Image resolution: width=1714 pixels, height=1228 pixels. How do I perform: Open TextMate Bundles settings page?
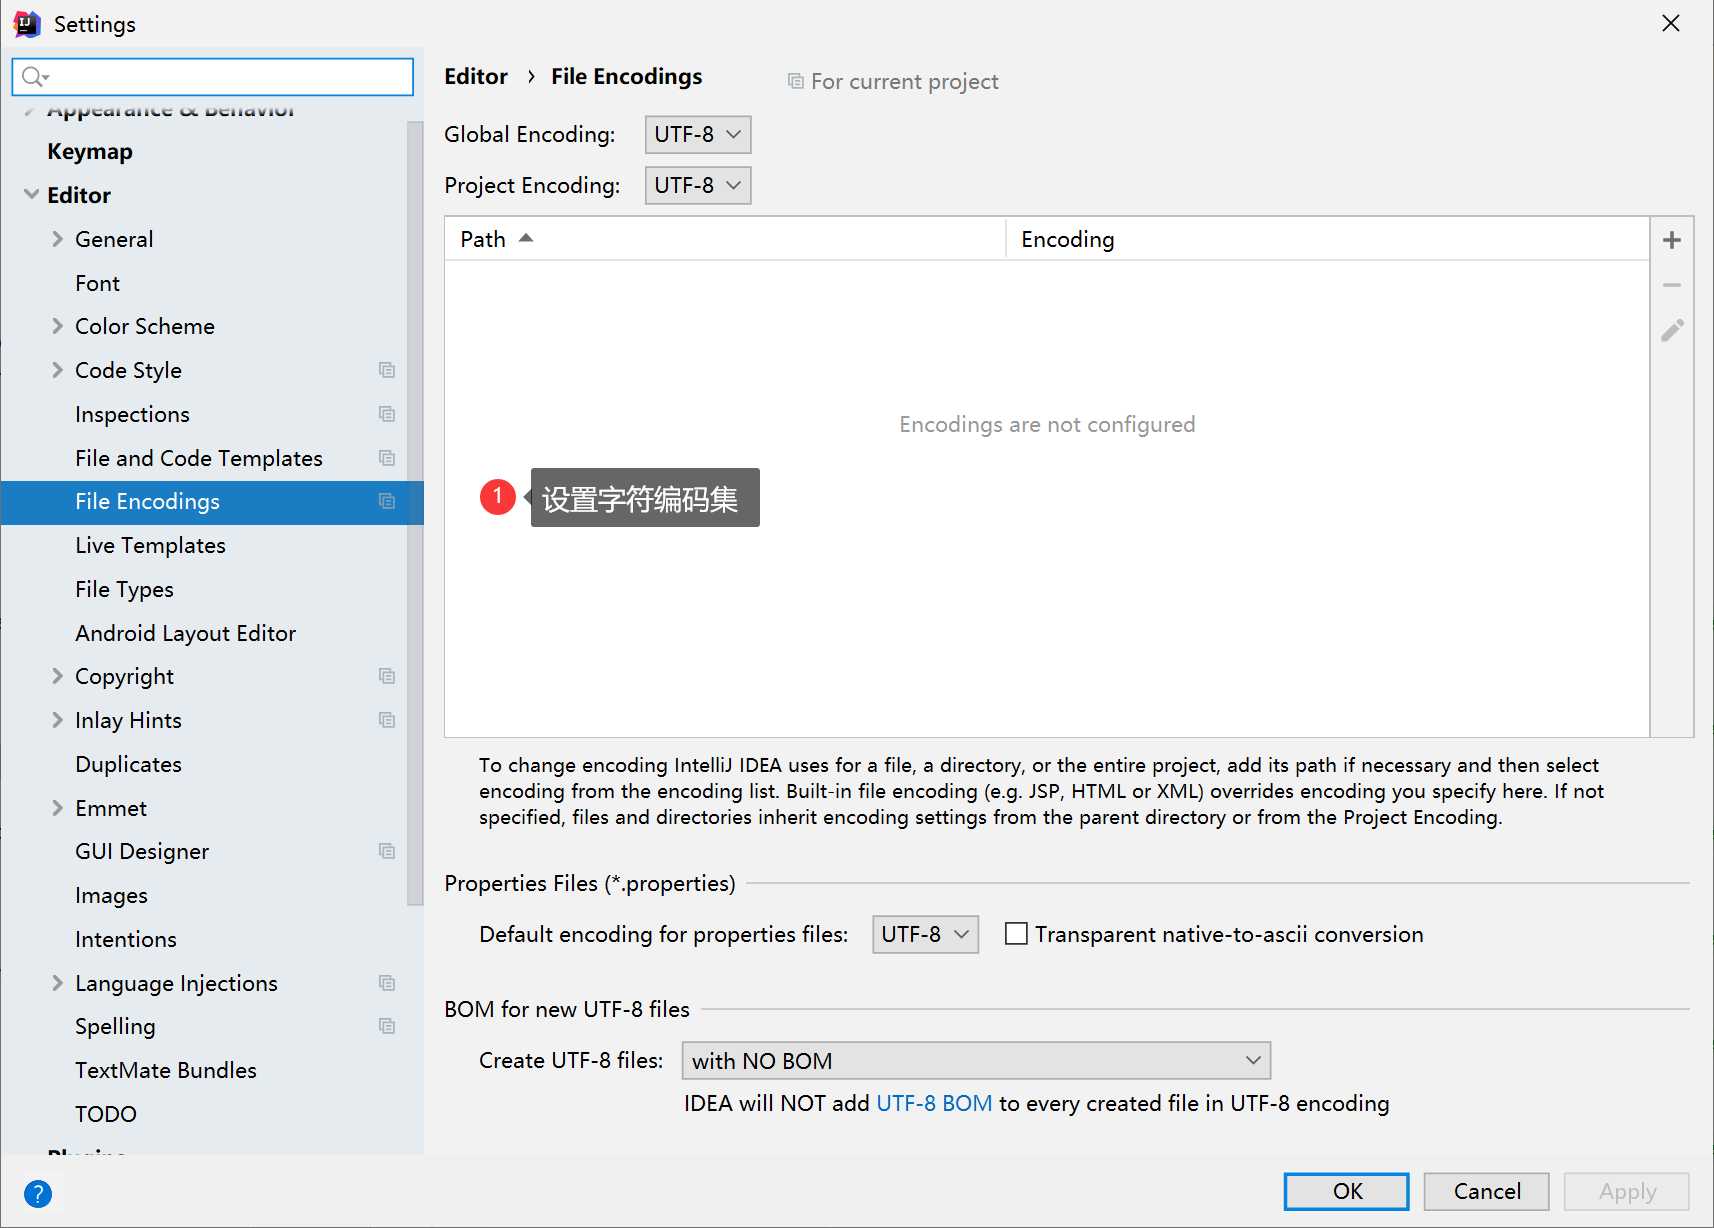(166, 1070)
